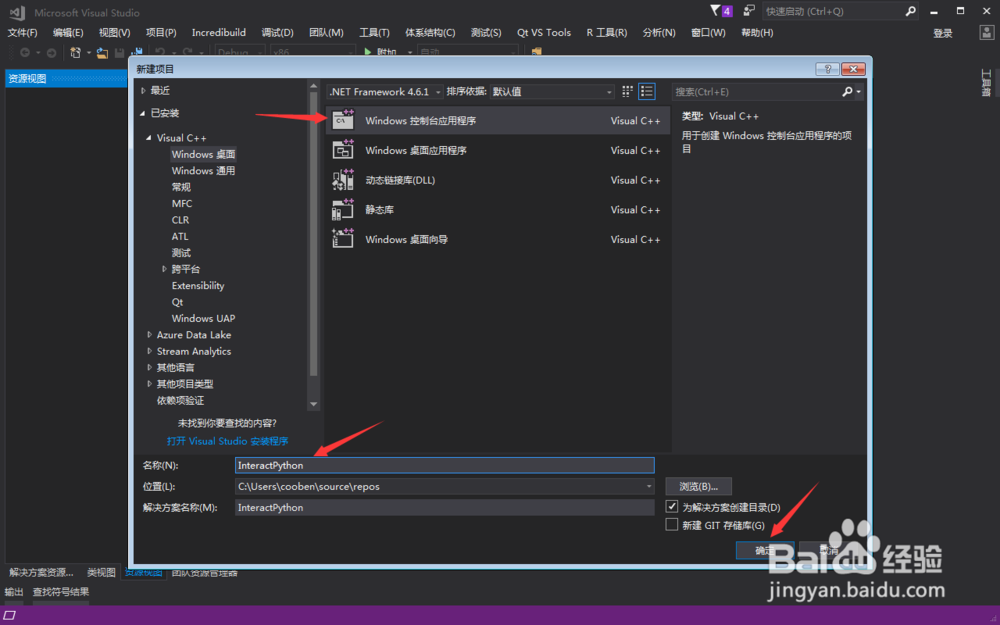This screenshot has width=1000, height=625.
Task: Open the 位置(L) path dropdown arrow
Action: (x=649, y=487)
